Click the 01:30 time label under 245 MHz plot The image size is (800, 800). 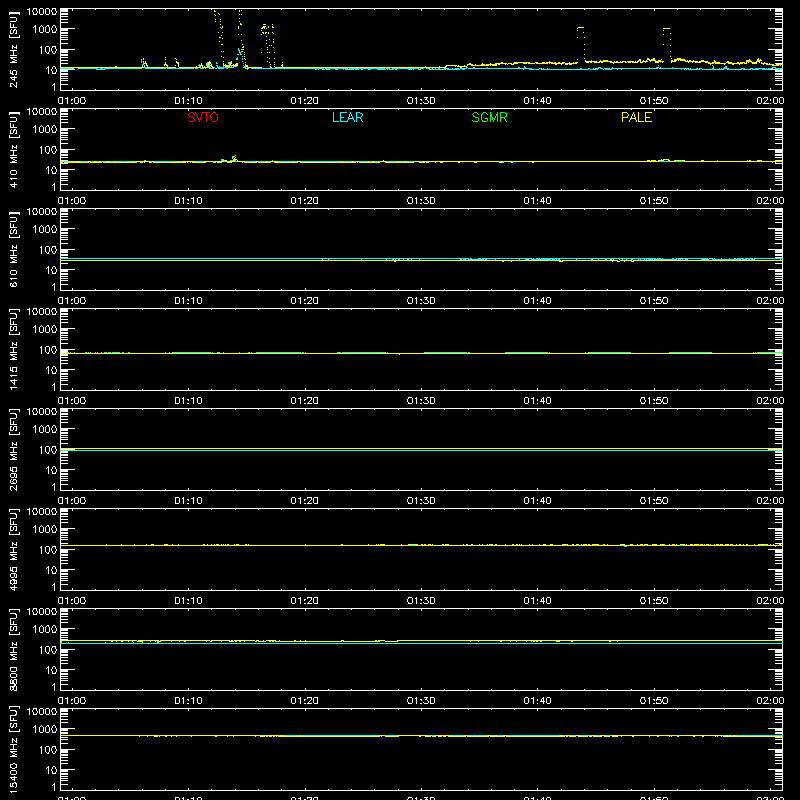coord(421,101)
